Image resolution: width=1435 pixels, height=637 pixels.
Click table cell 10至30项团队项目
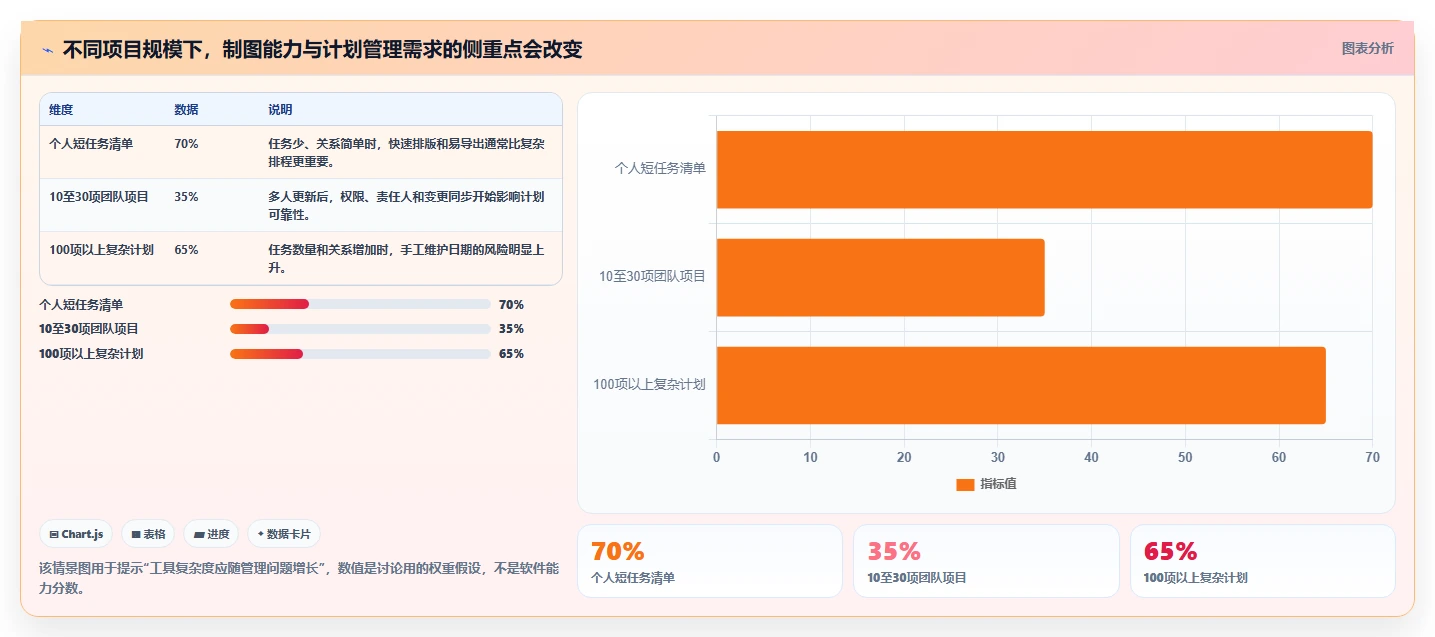pos(99,197)
